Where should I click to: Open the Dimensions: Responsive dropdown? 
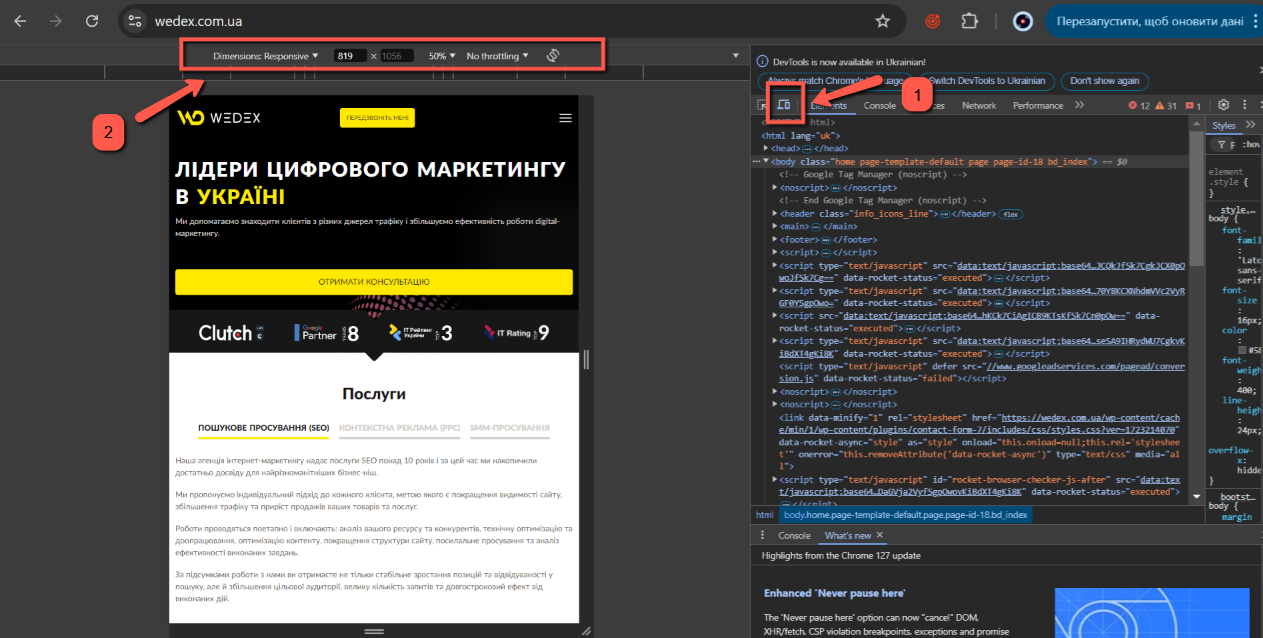click(266, 56)
